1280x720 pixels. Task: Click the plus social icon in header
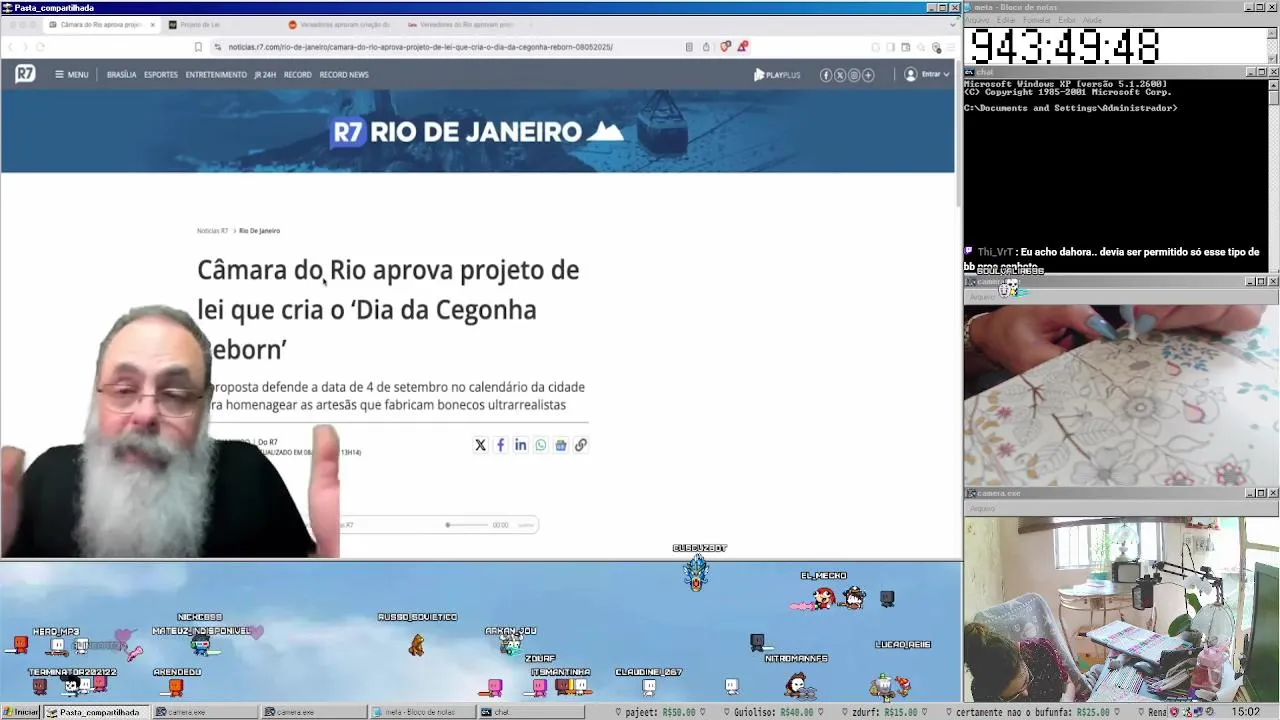(868, 75)
